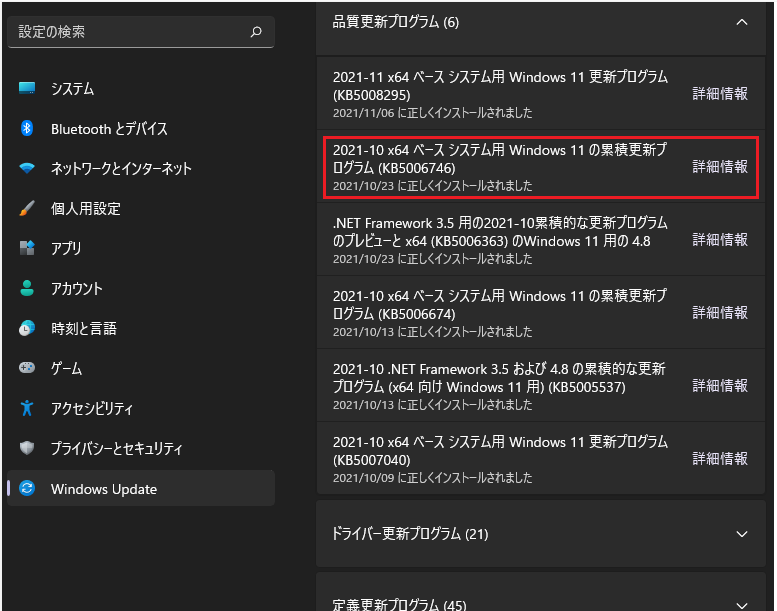This screenshot has width=777, height=611.
Task: Open Bluetooth とデバイス settings
Action: point(141,129)
